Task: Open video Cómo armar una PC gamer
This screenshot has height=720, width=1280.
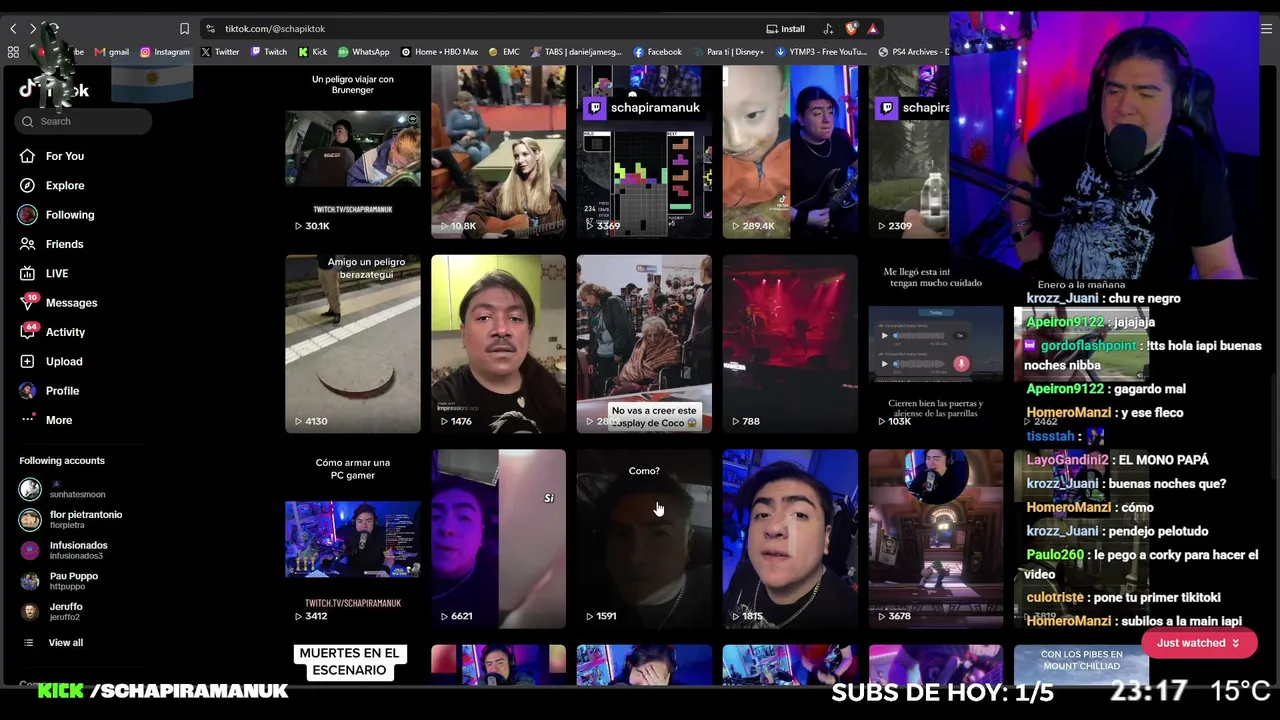Action: click(x=353, y=539)
